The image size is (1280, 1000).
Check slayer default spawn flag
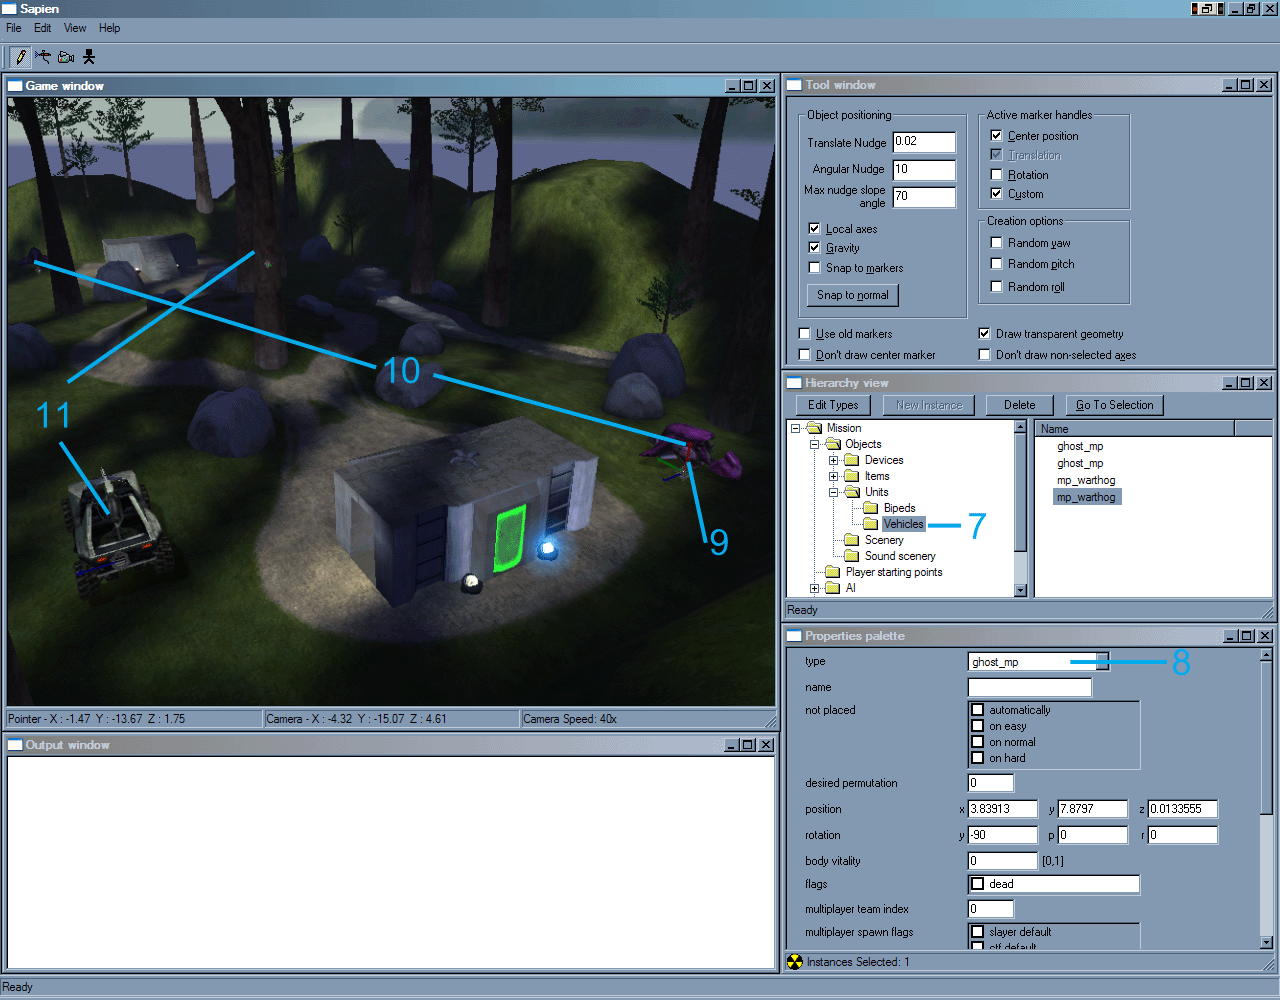pos(978,932)
